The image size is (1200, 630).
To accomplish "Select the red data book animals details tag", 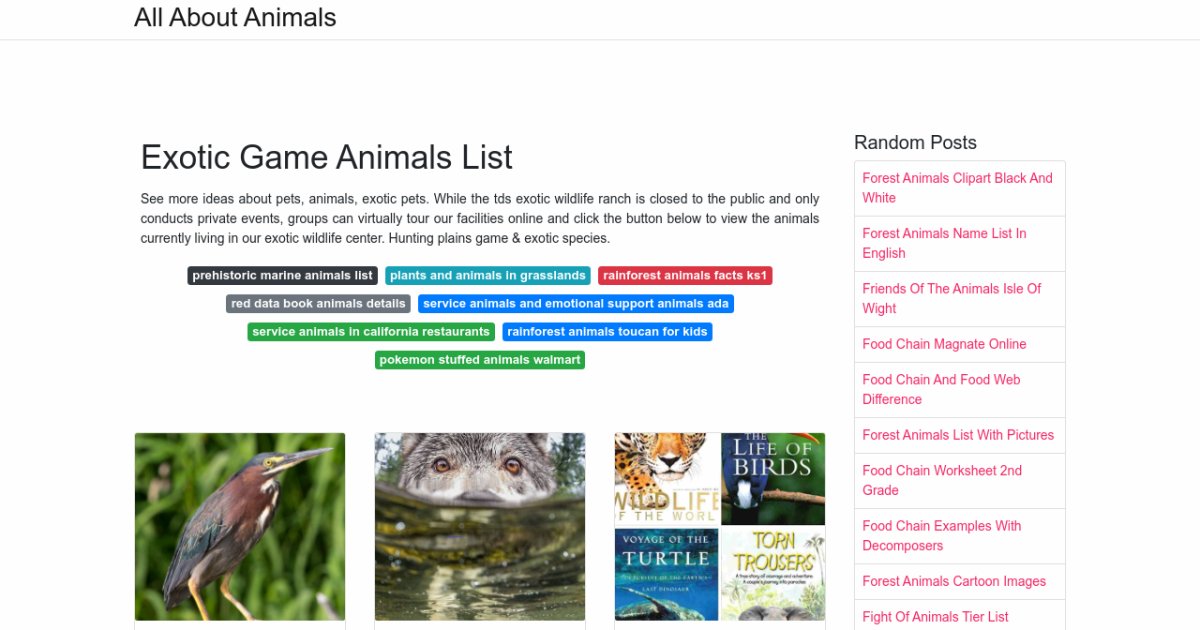I will tap(318, 304).
